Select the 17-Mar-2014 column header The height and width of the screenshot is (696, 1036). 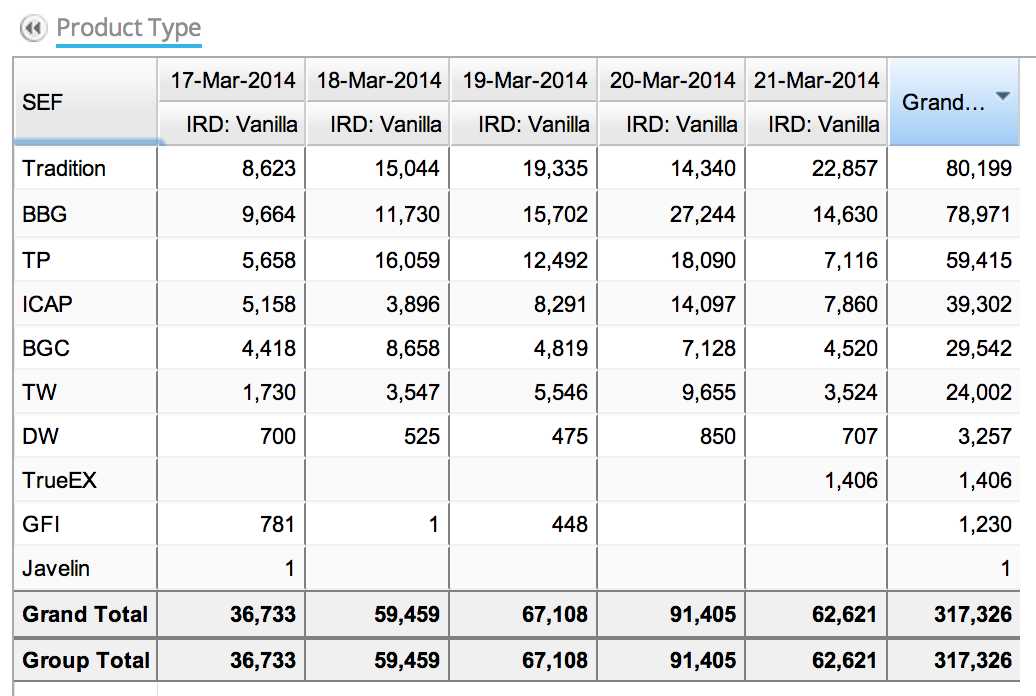(x=233, y=81)
